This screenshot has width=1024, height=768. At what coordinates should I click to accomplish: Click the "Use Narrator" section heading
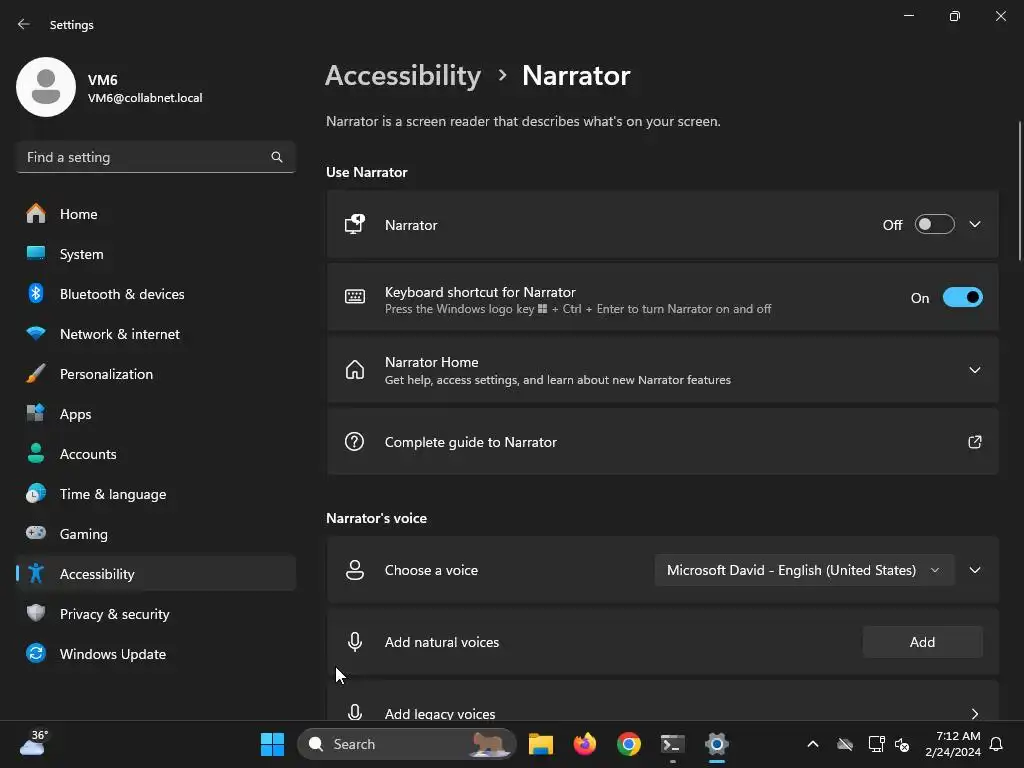tap(366, 172)
